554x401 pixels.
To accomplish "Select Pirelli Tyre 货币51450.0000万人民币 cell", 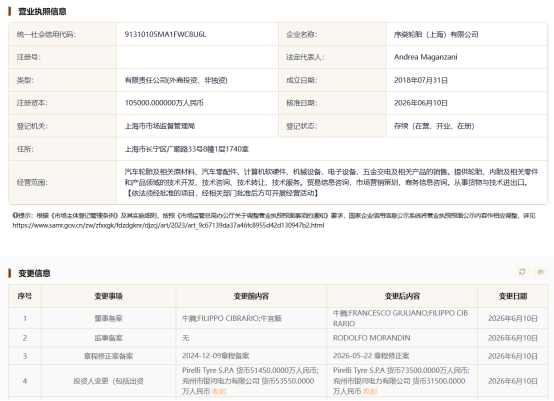I will pos(251,381).
